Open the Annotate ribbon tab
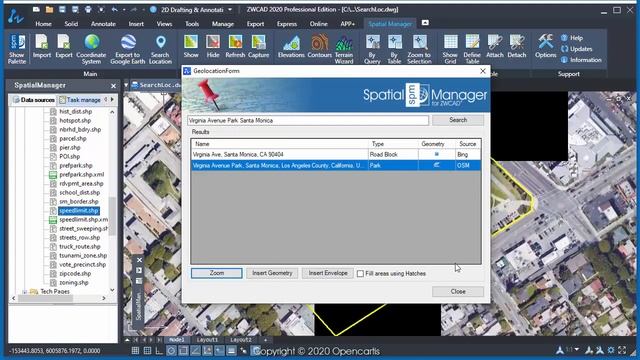 103,24
